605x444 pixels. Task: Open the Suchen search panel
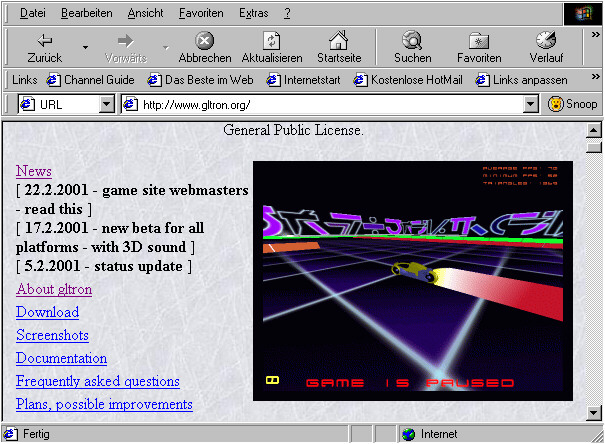[x=412, y=41]
